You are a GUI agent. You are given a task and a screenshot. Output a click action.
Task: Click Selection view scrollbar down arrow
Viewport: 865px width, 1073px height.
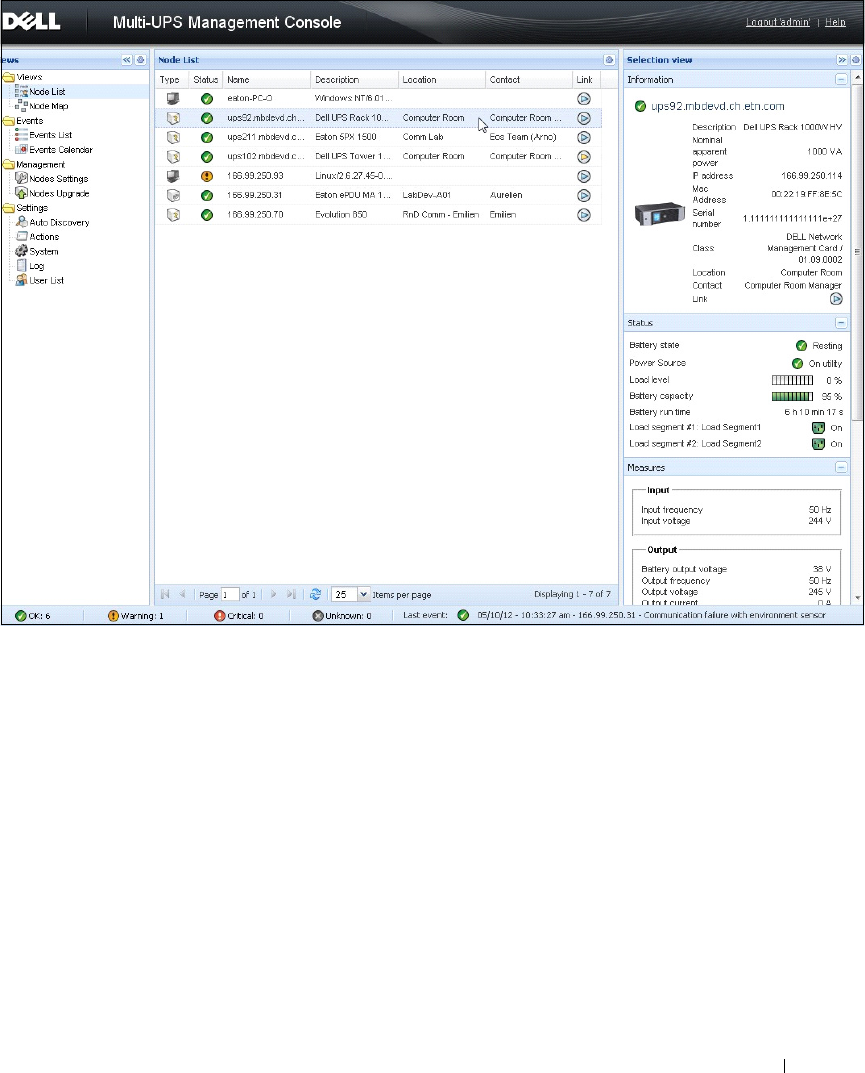(857, 598)
